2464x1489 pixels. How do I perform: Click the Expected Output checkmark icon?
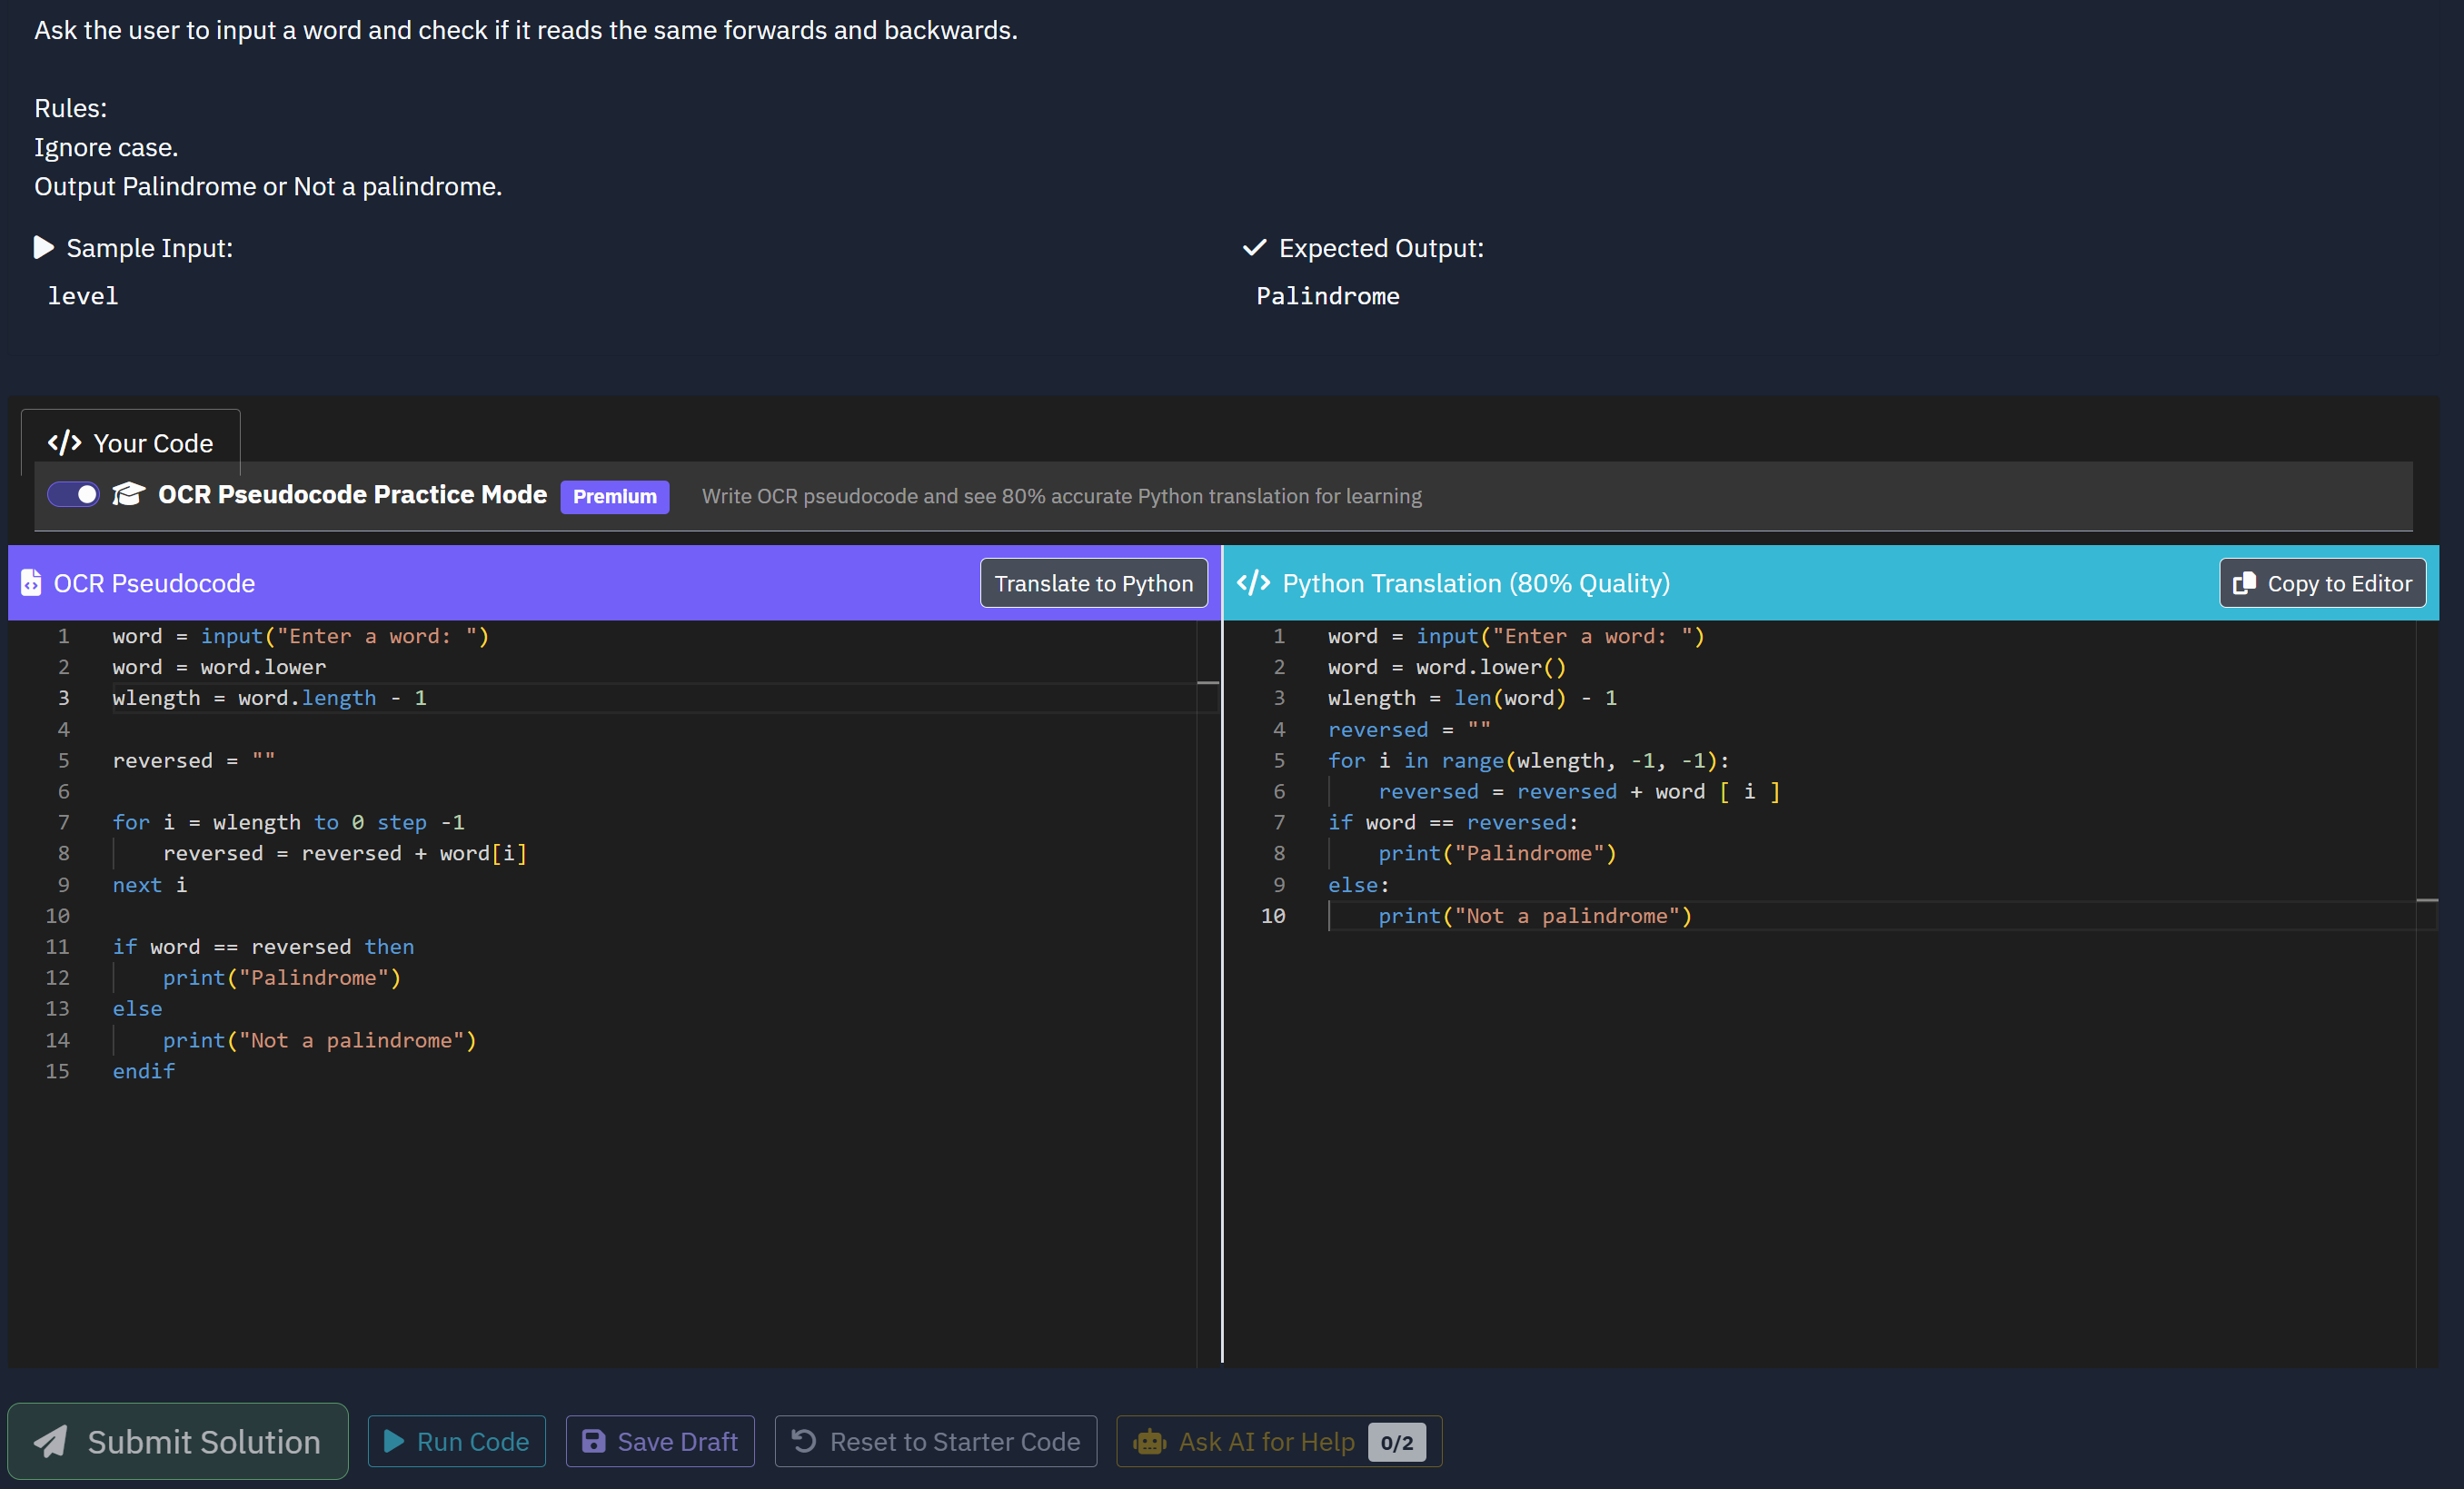[1254, 248]
